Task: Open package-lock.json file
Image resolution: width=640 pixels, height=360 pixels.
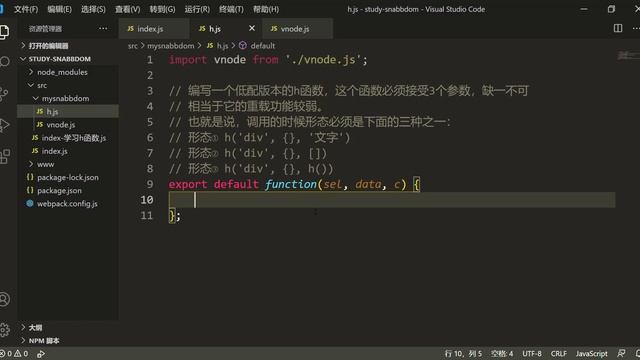Action: (x=68, y=177)
